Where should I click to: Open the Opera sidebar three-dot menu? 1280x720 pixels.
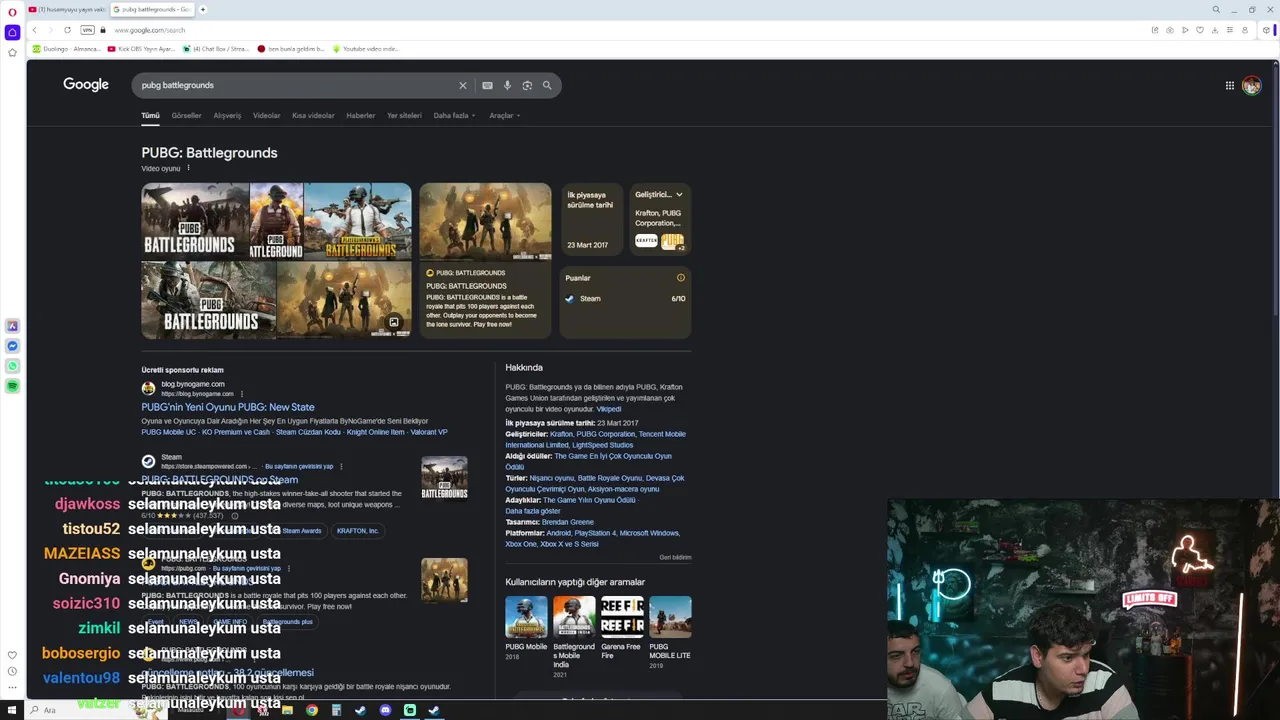tap(12, 688)
